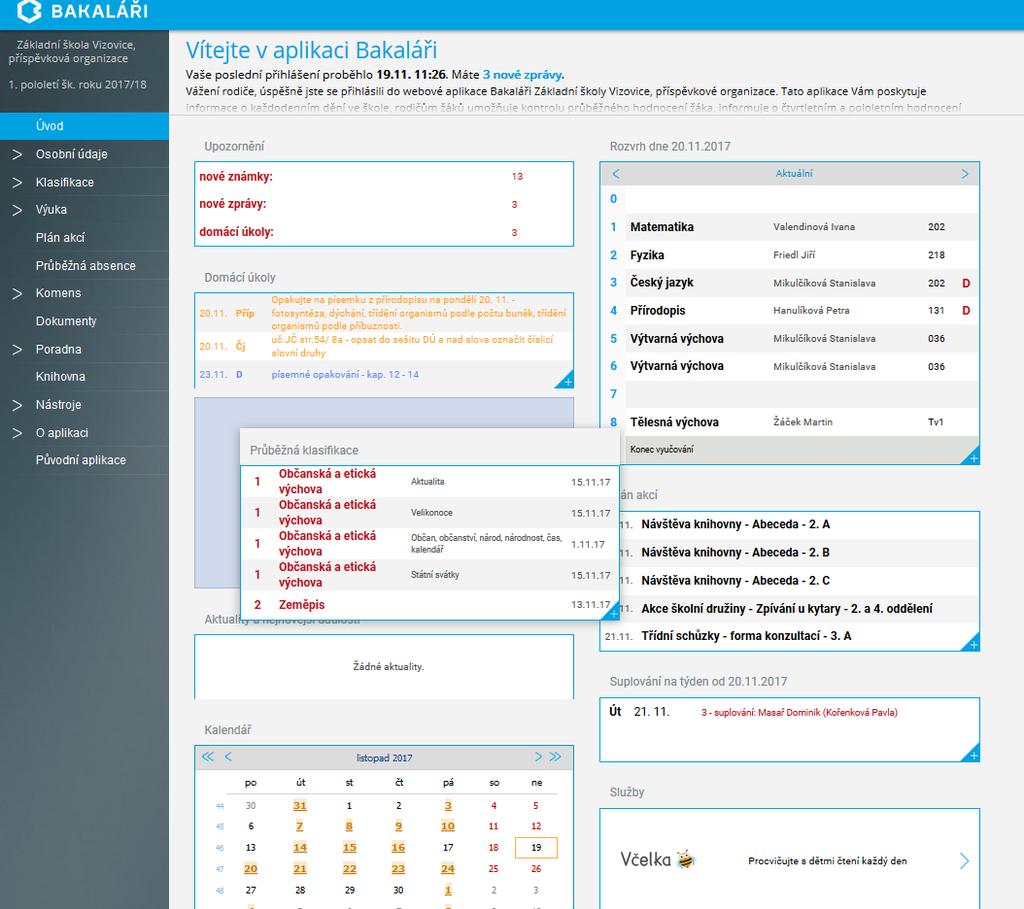Click Aktuální in schedule header
The width and height of the screenshot is (1024, 909).
794,174
